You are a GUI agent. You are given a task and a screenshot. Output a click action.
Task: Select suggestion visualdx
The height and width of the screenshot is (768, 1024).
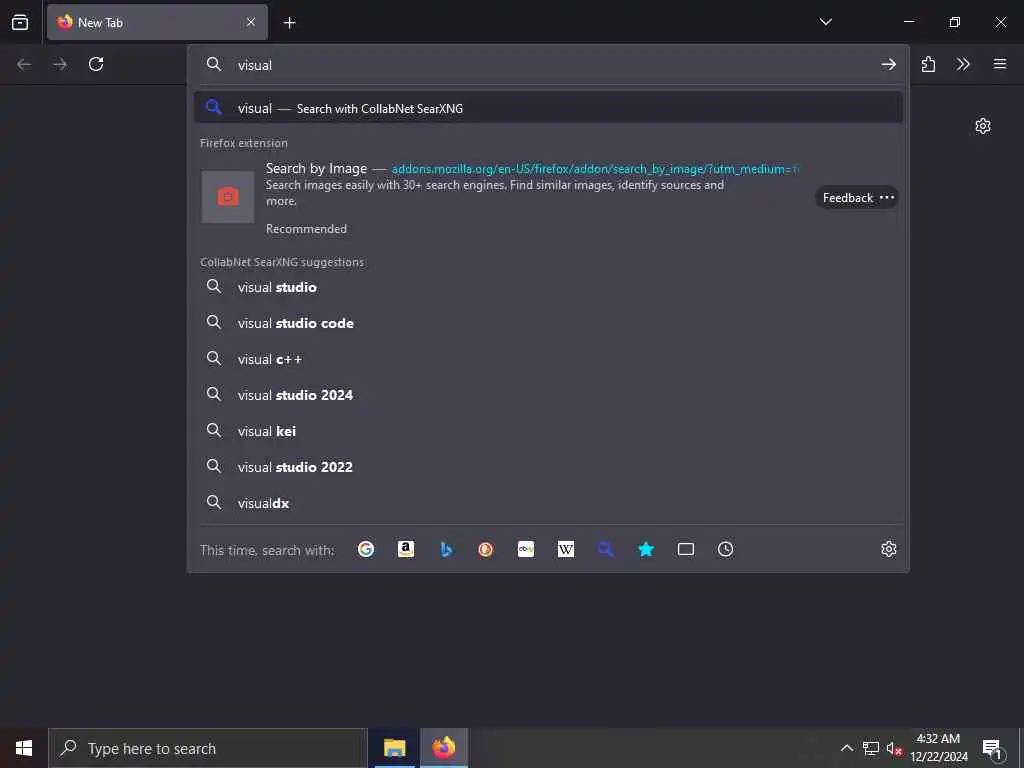click(549, 503)
